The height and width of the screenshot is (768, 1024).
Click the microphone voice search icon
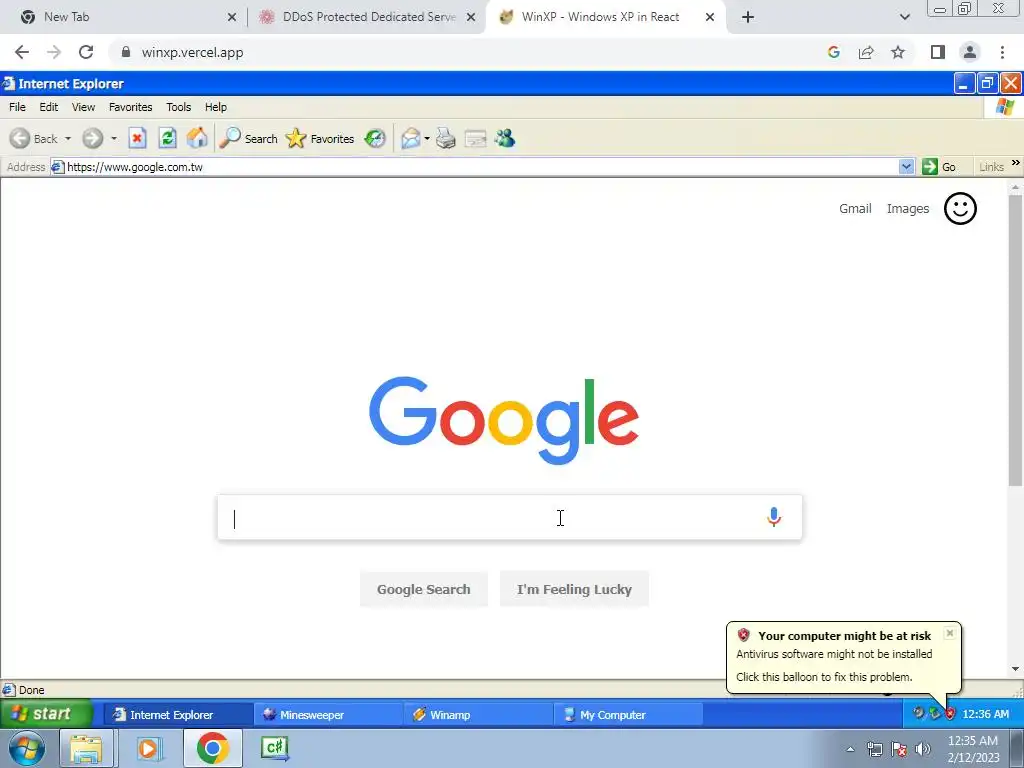pos(774,517)
